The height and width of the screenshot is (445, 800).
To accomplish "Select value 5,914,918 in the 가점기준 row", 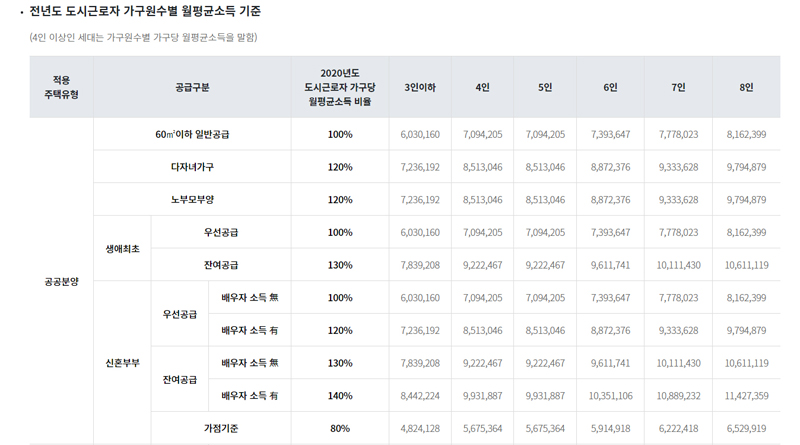I will [610, 428].
